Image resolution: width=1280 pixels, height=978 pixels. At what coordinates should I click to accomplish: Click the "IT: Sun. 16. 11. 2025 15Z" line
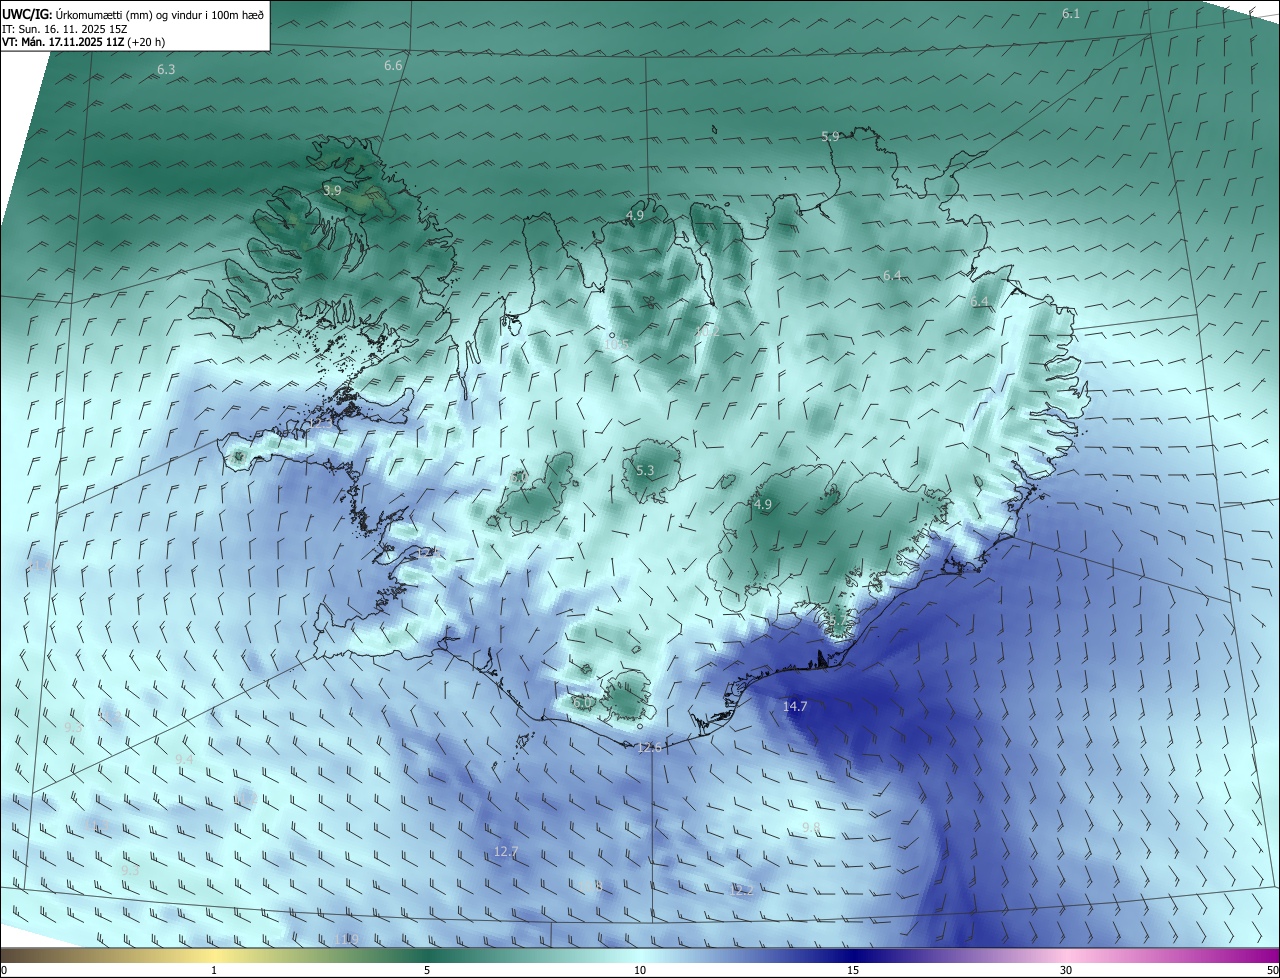pos(65,29)
